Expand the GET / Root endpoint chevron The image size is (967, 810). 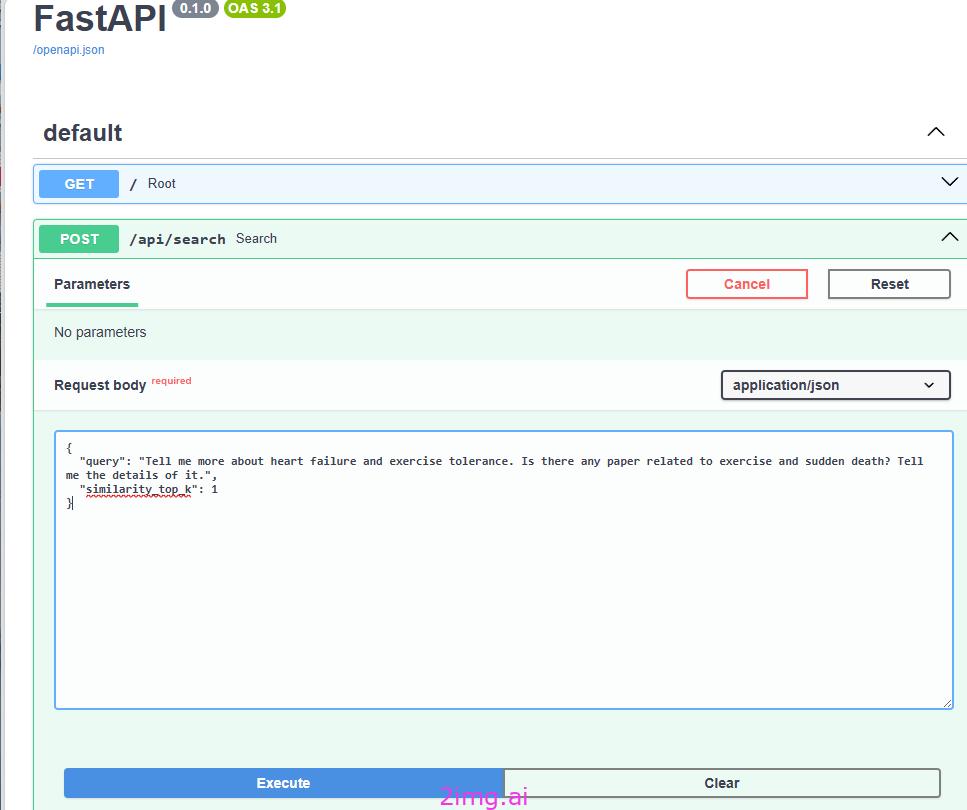[950, 182]
